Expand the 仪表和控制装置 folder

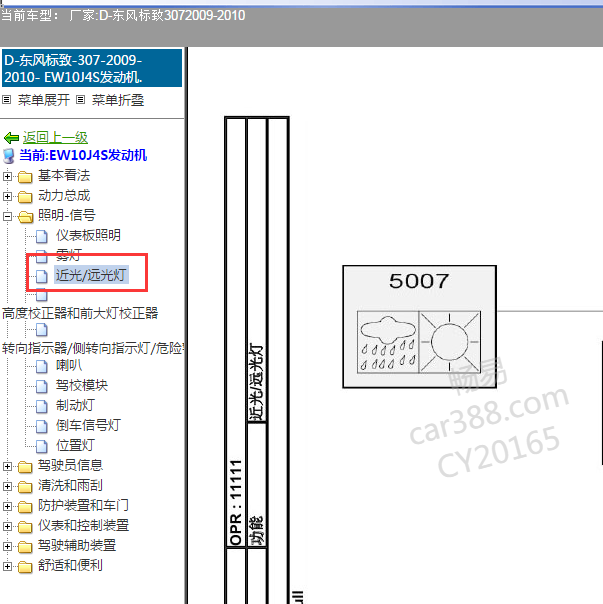coord(7,527)
